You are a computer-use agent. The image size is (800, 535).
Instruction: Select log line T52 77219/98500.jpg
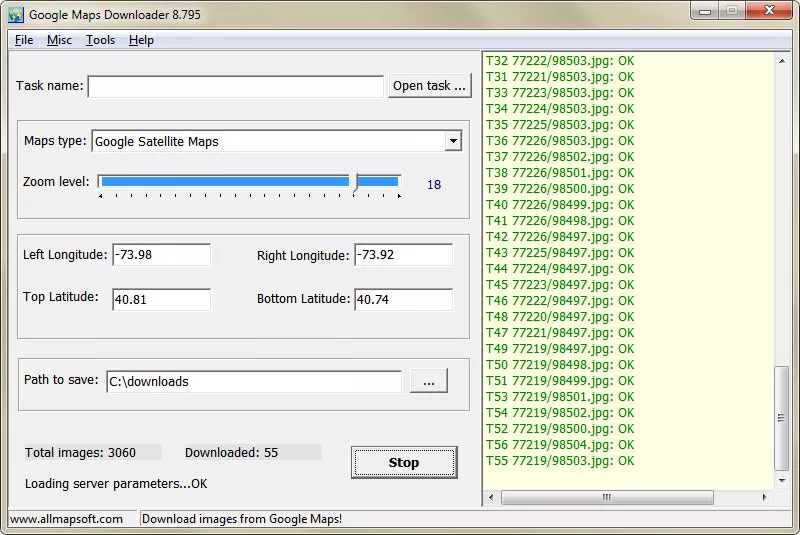pos(560,429)
